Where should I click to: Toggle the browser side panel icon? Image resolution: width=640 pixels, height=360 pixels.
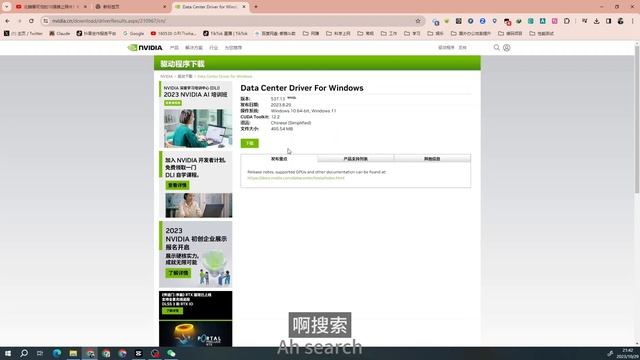tap(608, 21)
